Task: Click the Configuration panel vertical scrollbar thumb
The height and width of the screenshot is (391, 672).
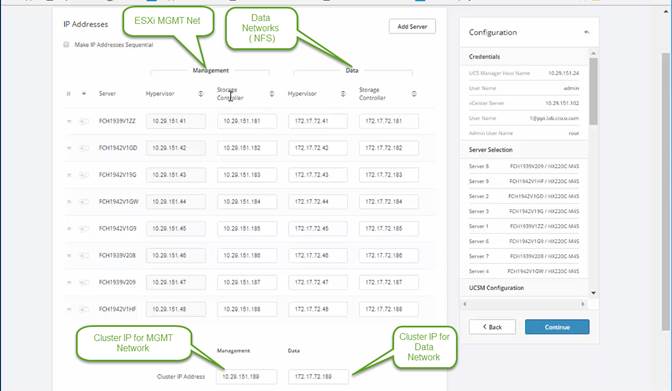Action: click(x=594, y=91)
